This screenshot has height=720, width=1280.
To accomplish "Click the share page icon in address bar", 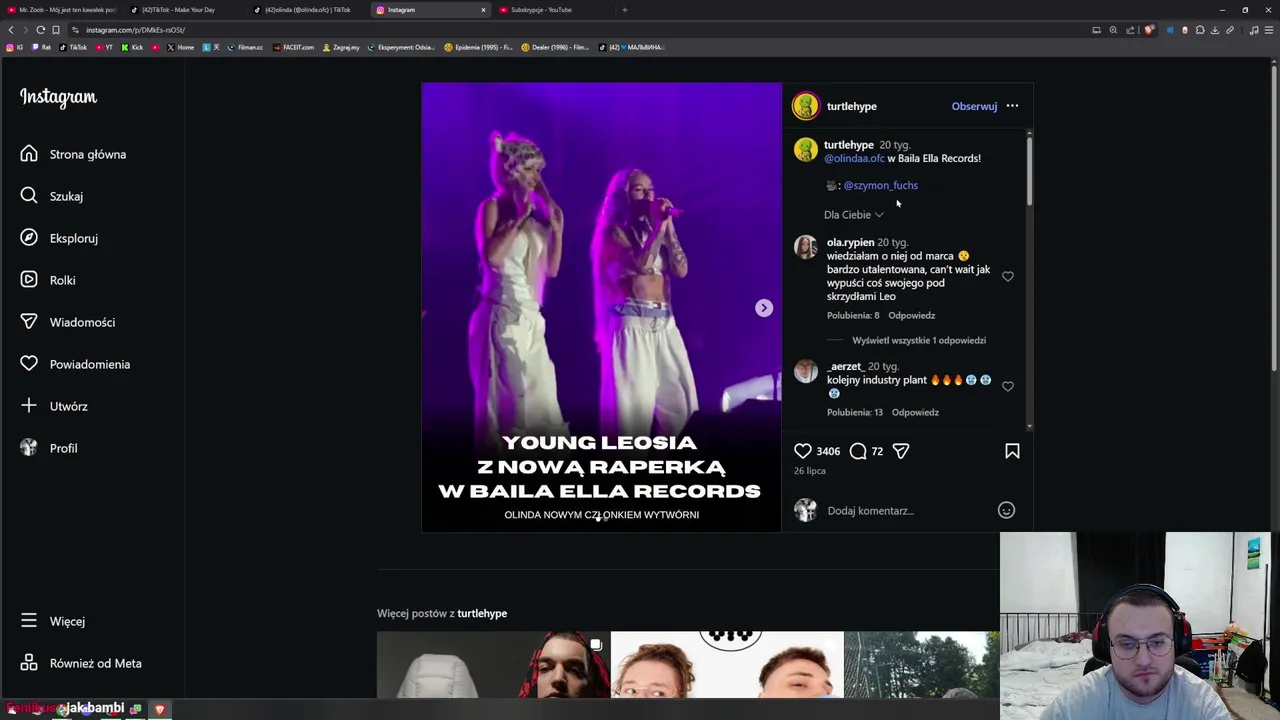I will (1130, 30).
